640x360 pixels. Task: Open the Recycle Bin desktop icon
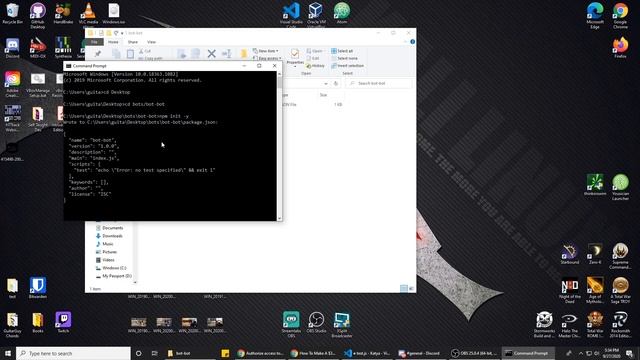[x=12, y=14]
